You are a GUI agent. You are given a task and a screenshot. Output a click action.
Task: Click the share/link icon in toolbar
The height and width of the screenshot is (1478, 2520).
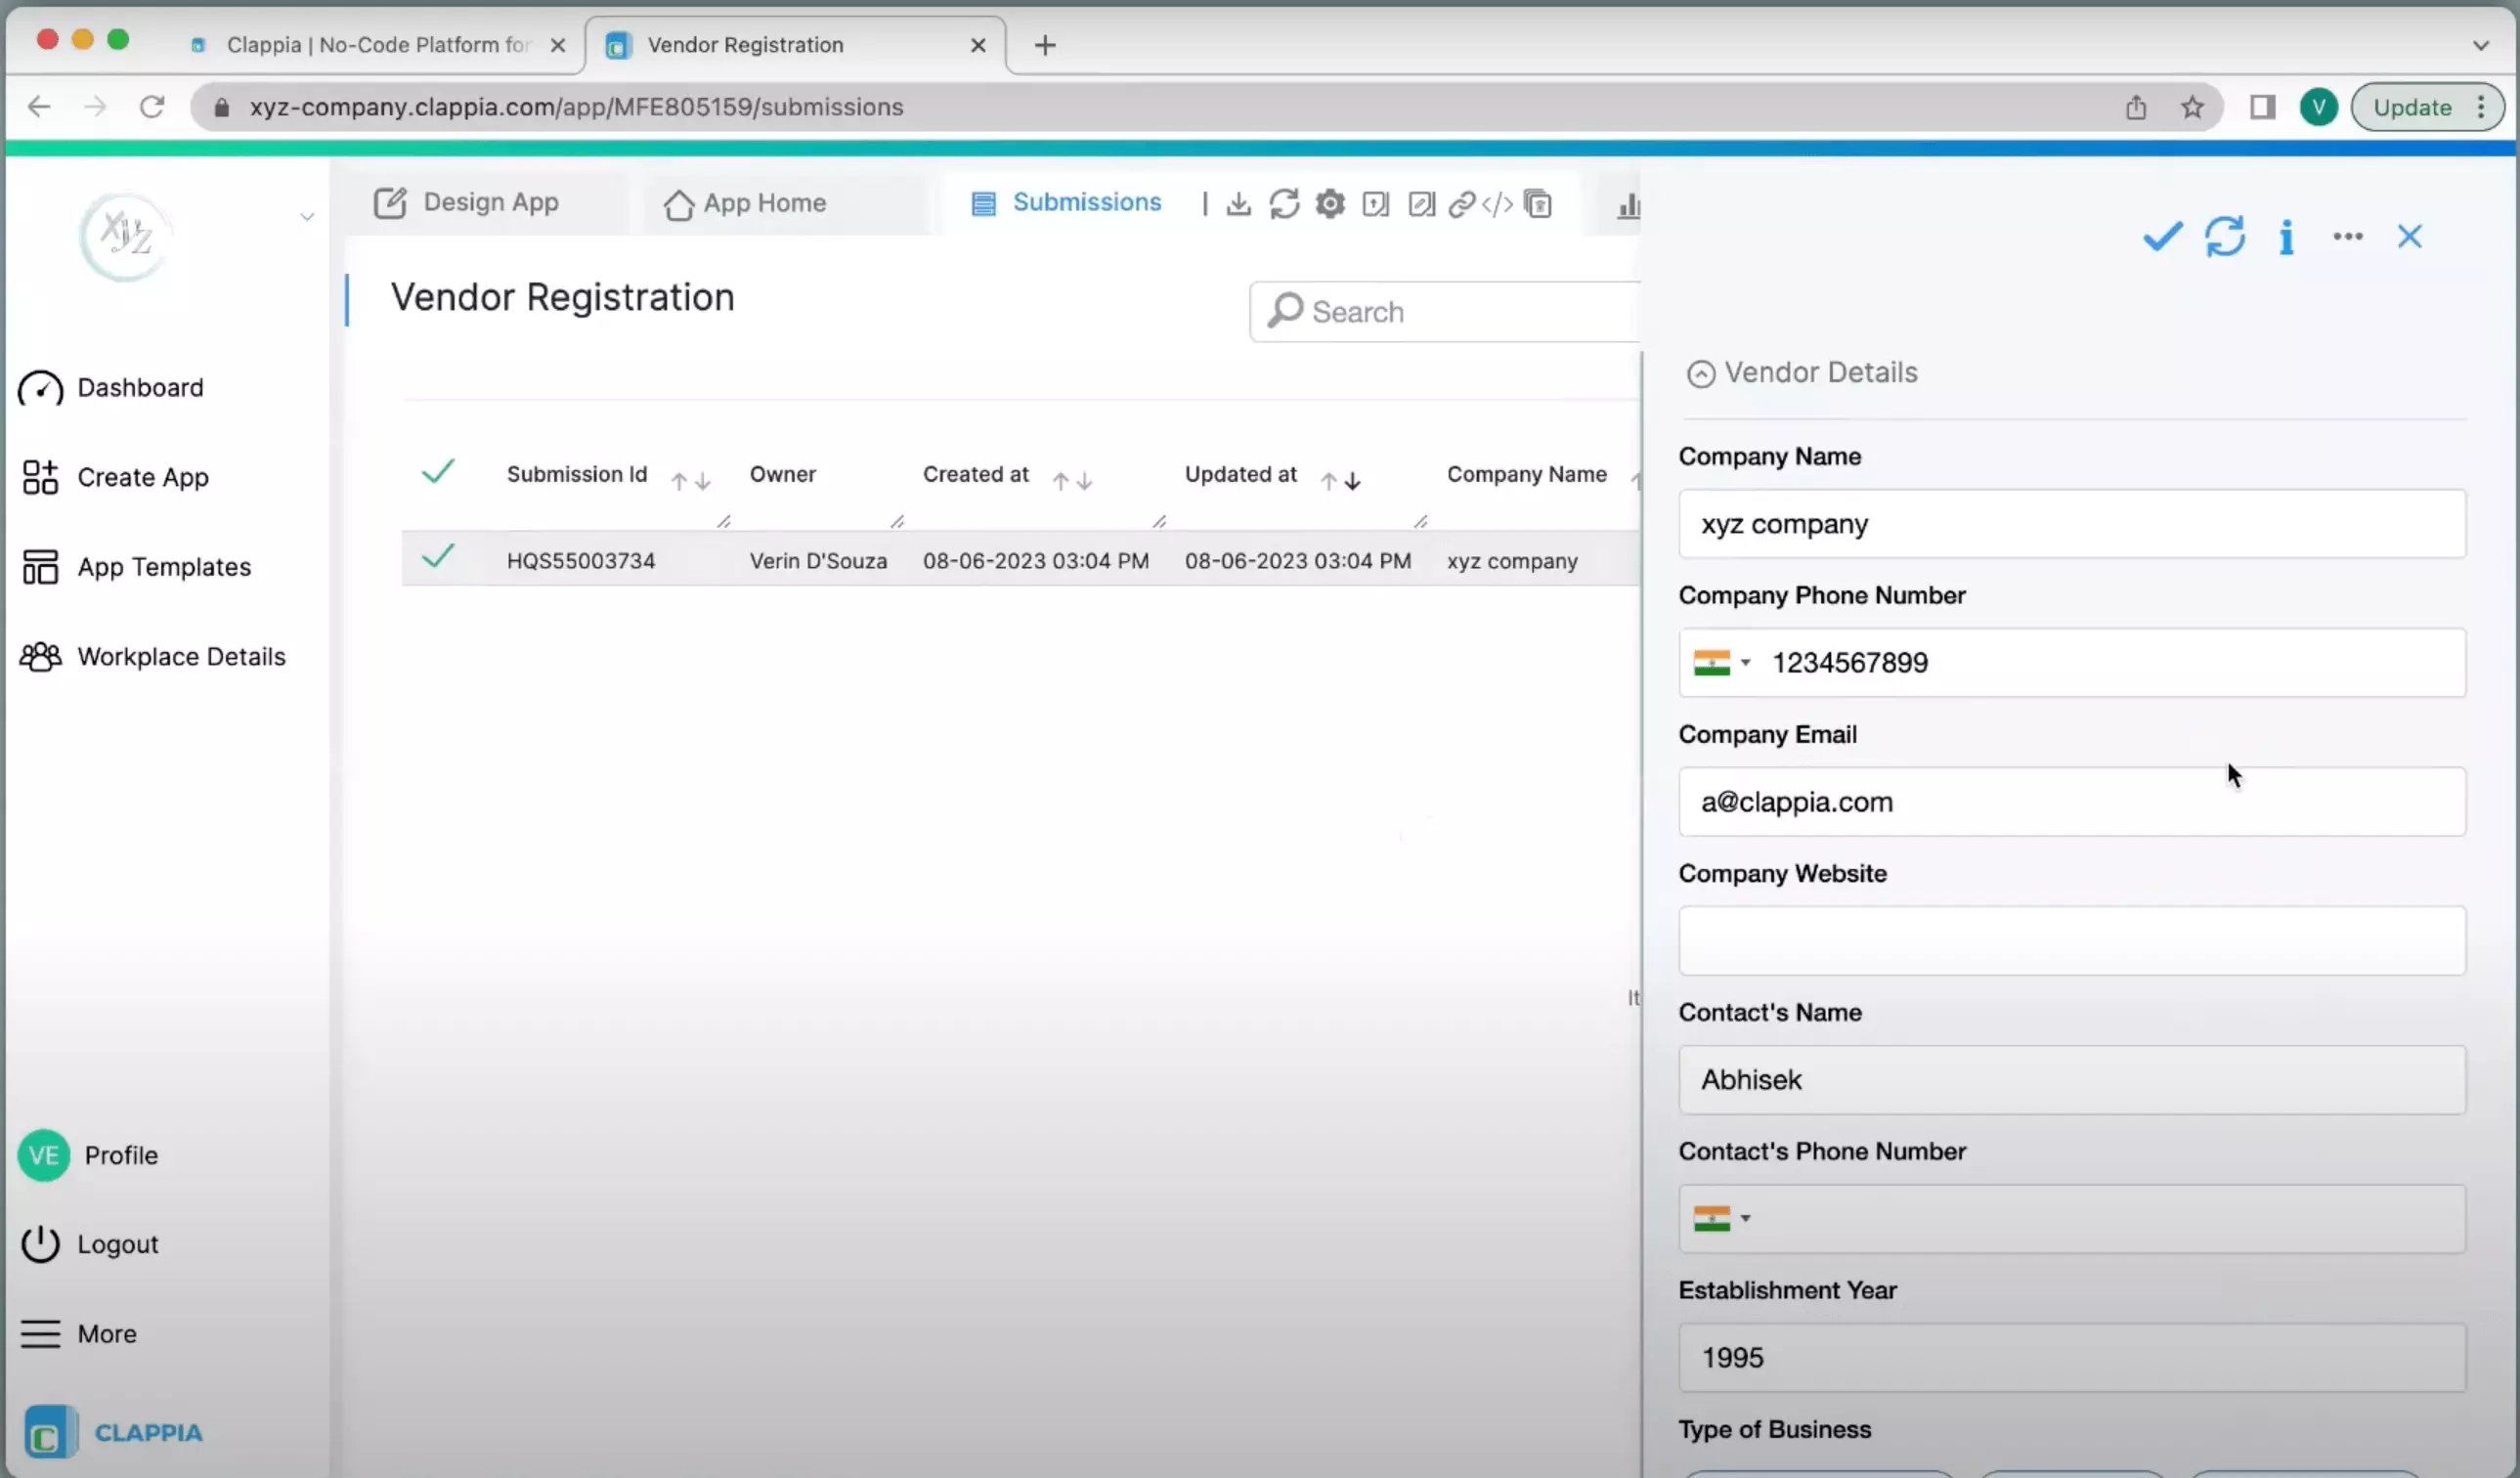(x=1461, y=204)
